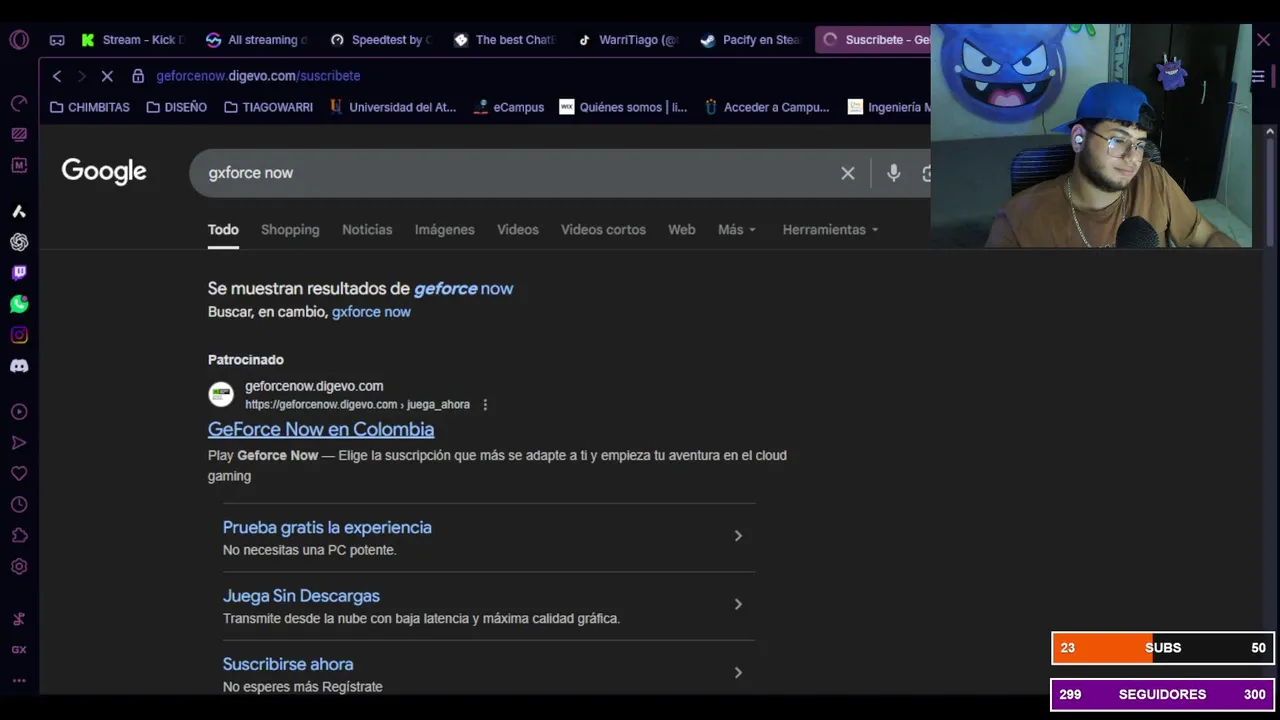Open the Extensions puzzle sidebar icon
This screenshot has height=720, width=1280.
tap(19, 536)
